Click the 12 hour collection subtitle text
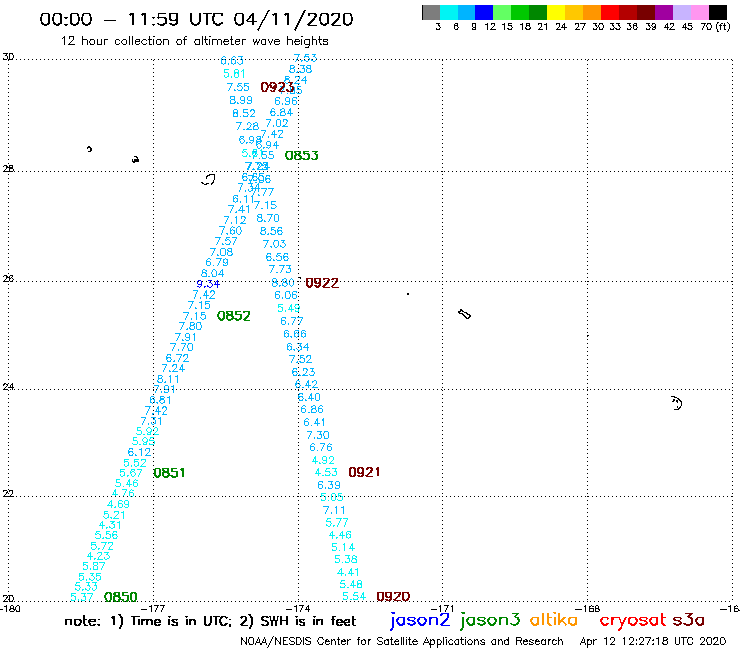 click(x=194, y=41)
